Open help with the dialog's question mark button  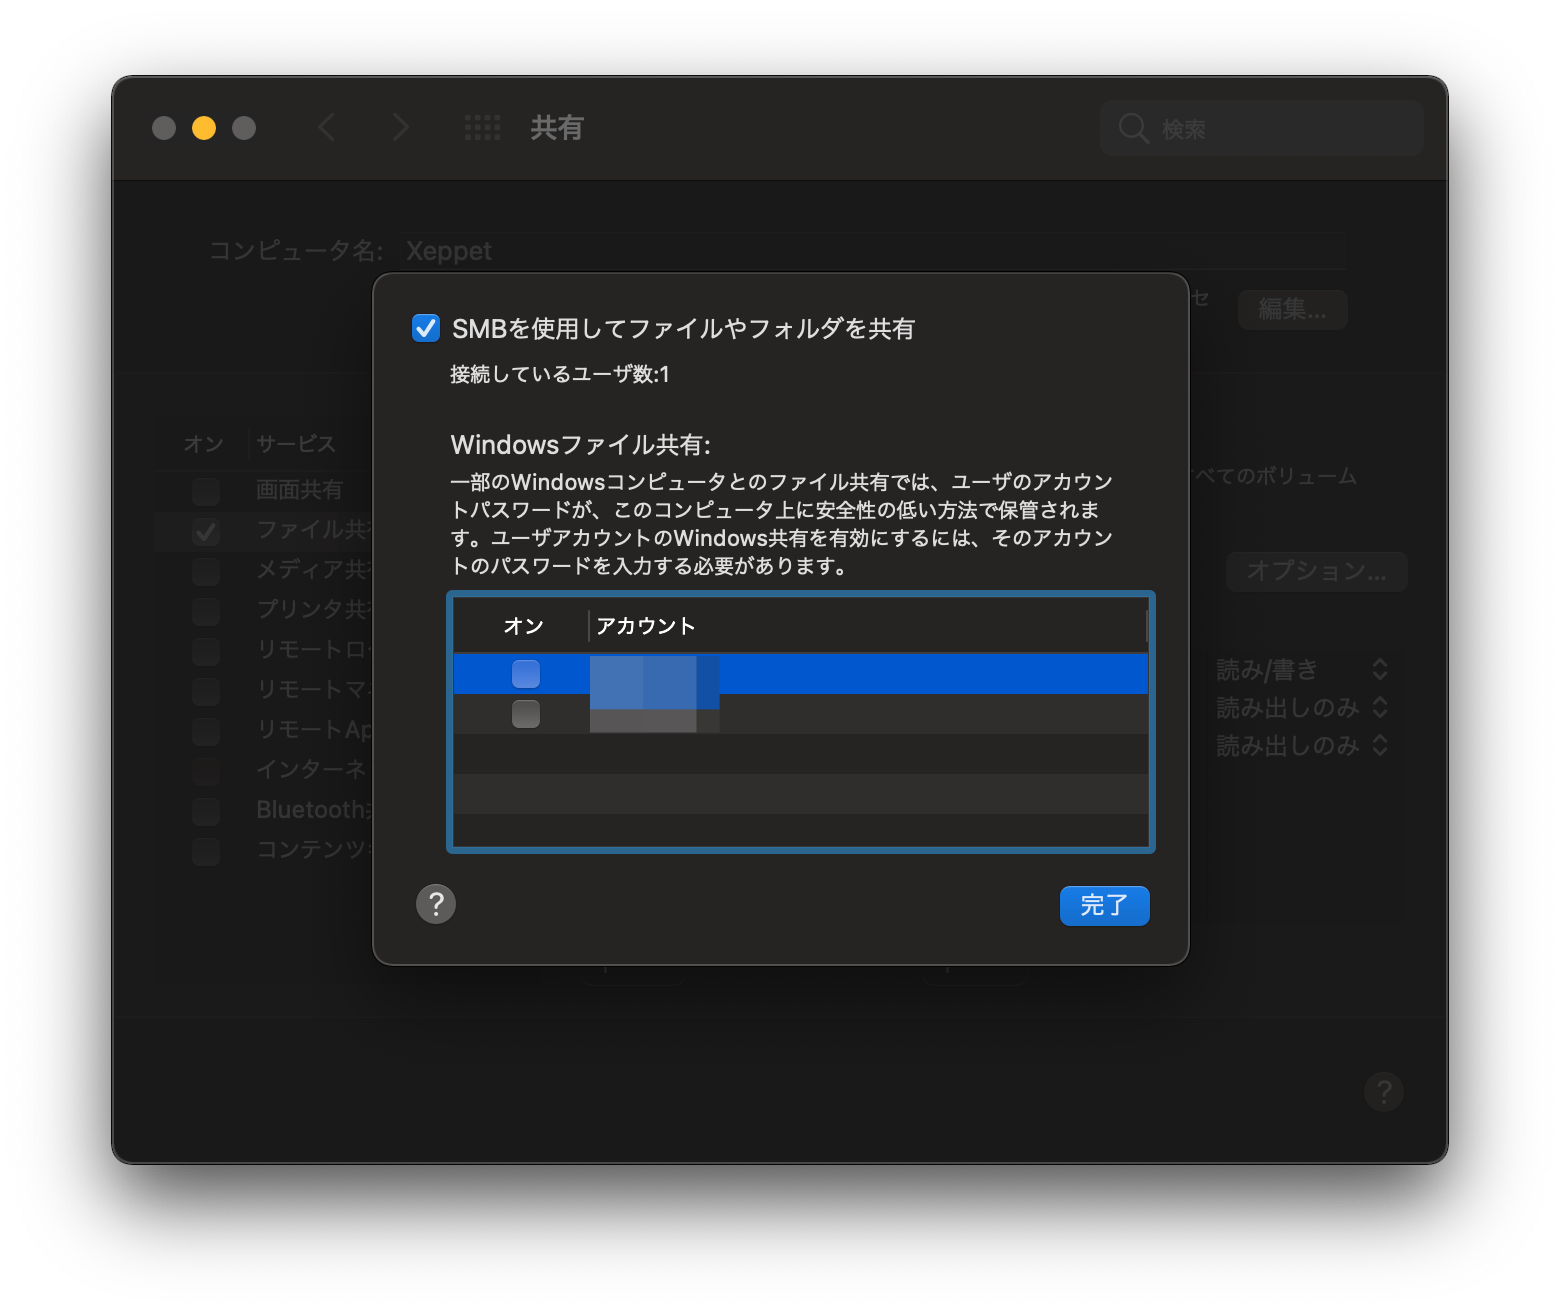click(x=436, y=904)
